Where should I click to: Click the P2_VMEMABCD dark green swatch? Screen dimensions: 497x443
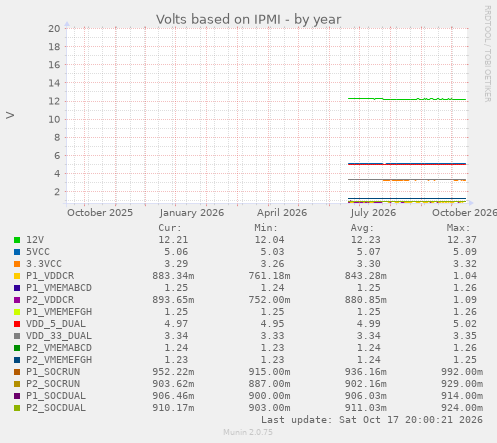(x=17, y=348)
